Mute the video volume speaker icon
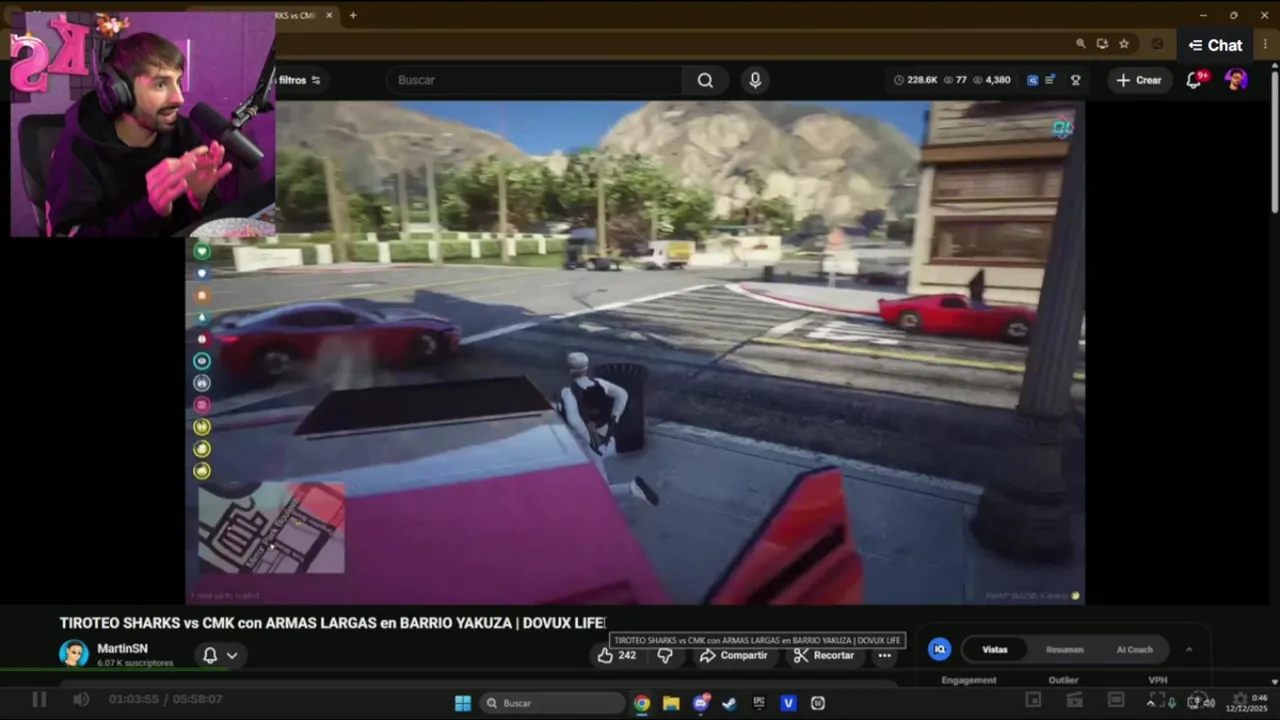 [x=82, y=700]
